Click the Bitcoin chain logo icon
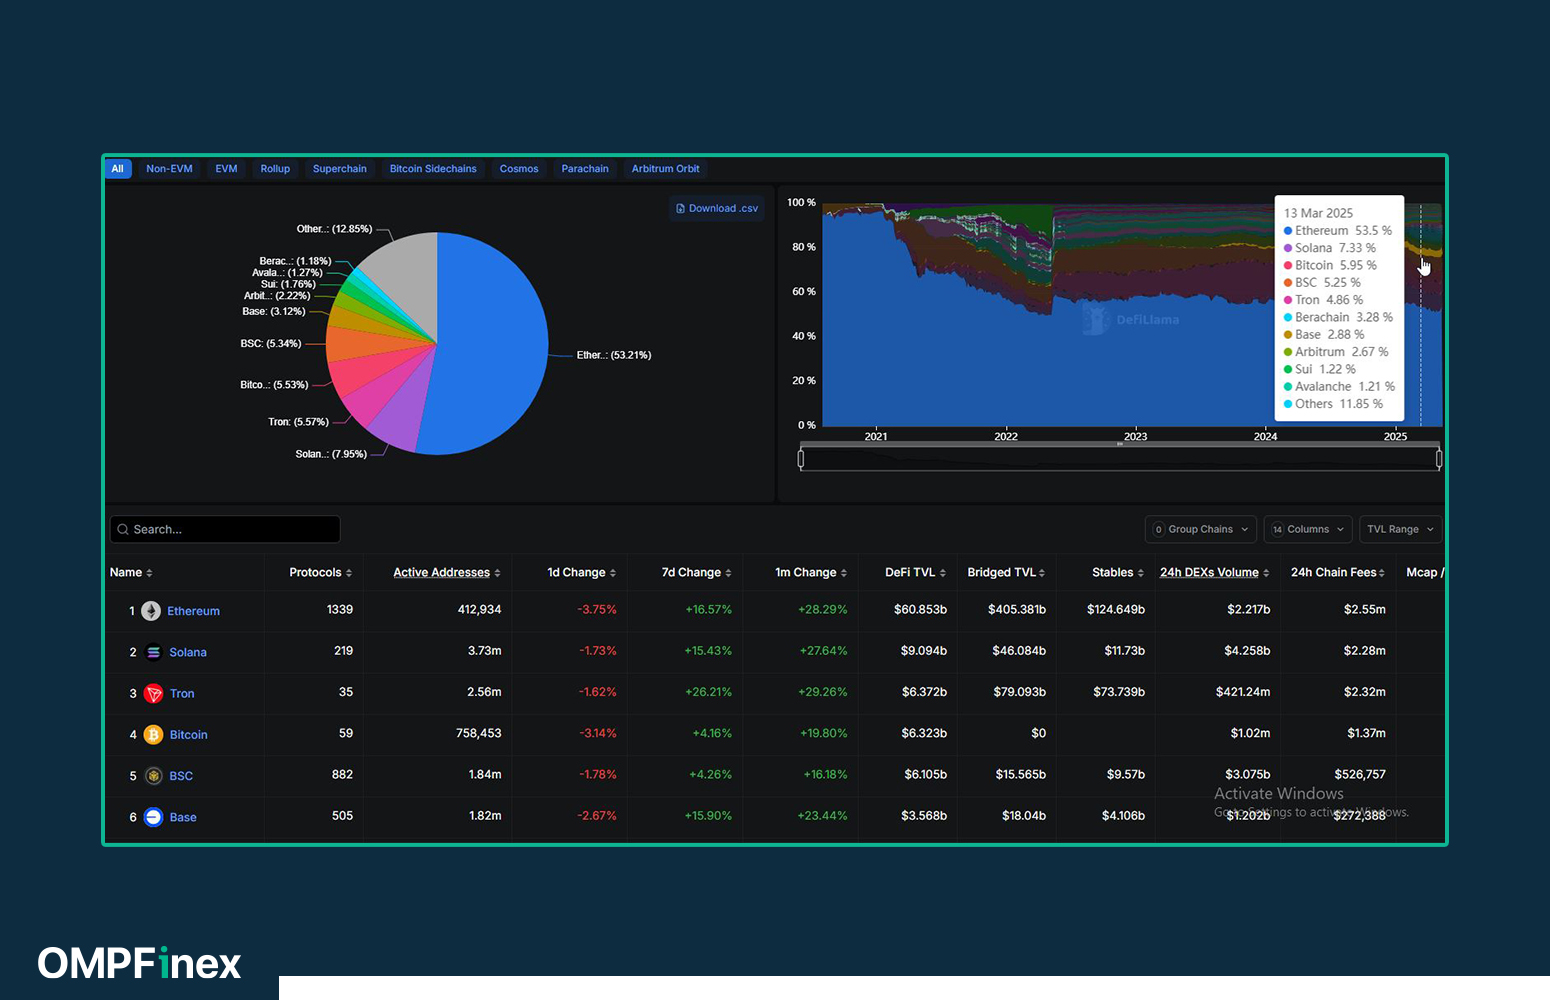 [153, 735]
